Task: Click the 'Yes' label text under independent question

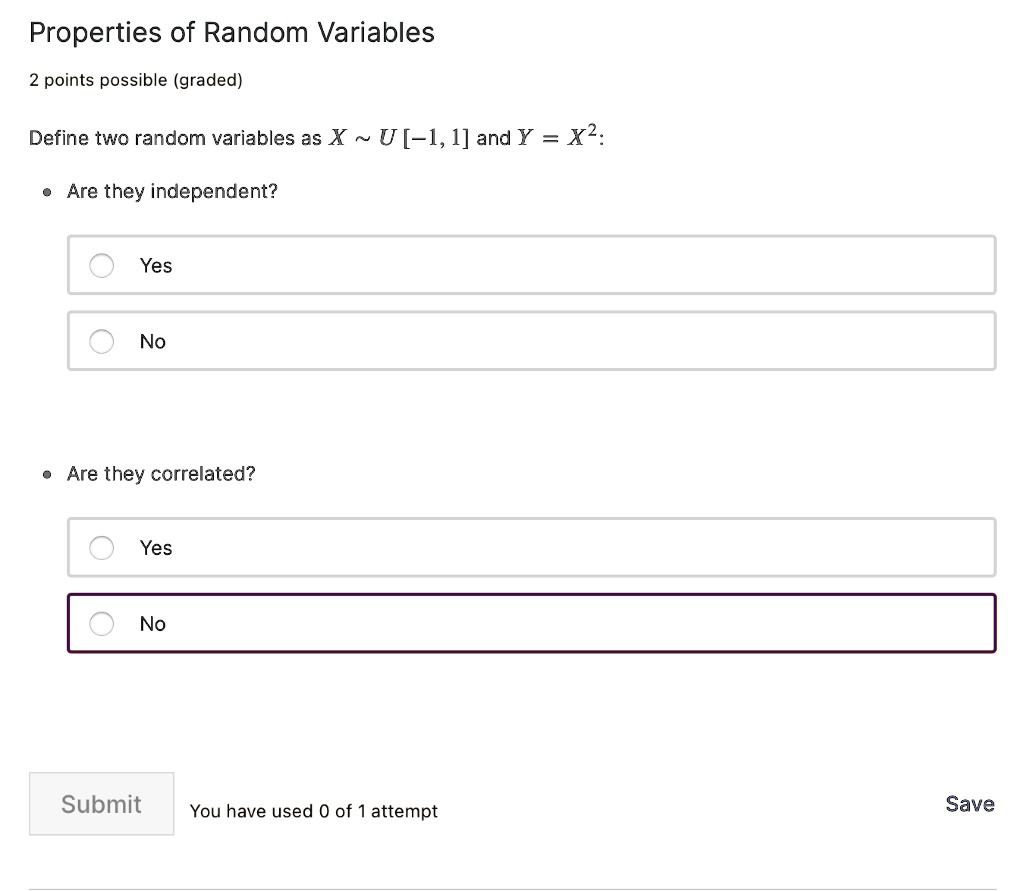Action: pyautogui.click(x=156, y=265)
